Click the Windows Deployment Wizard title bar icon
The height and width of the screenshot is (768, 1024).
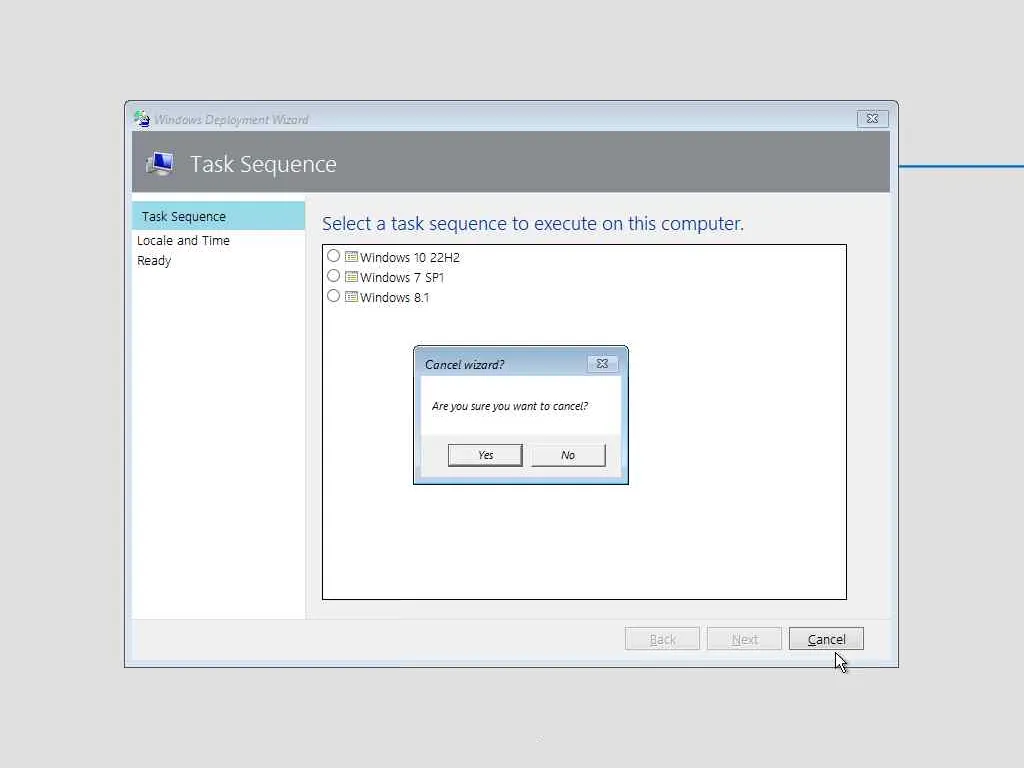point(142,119)
